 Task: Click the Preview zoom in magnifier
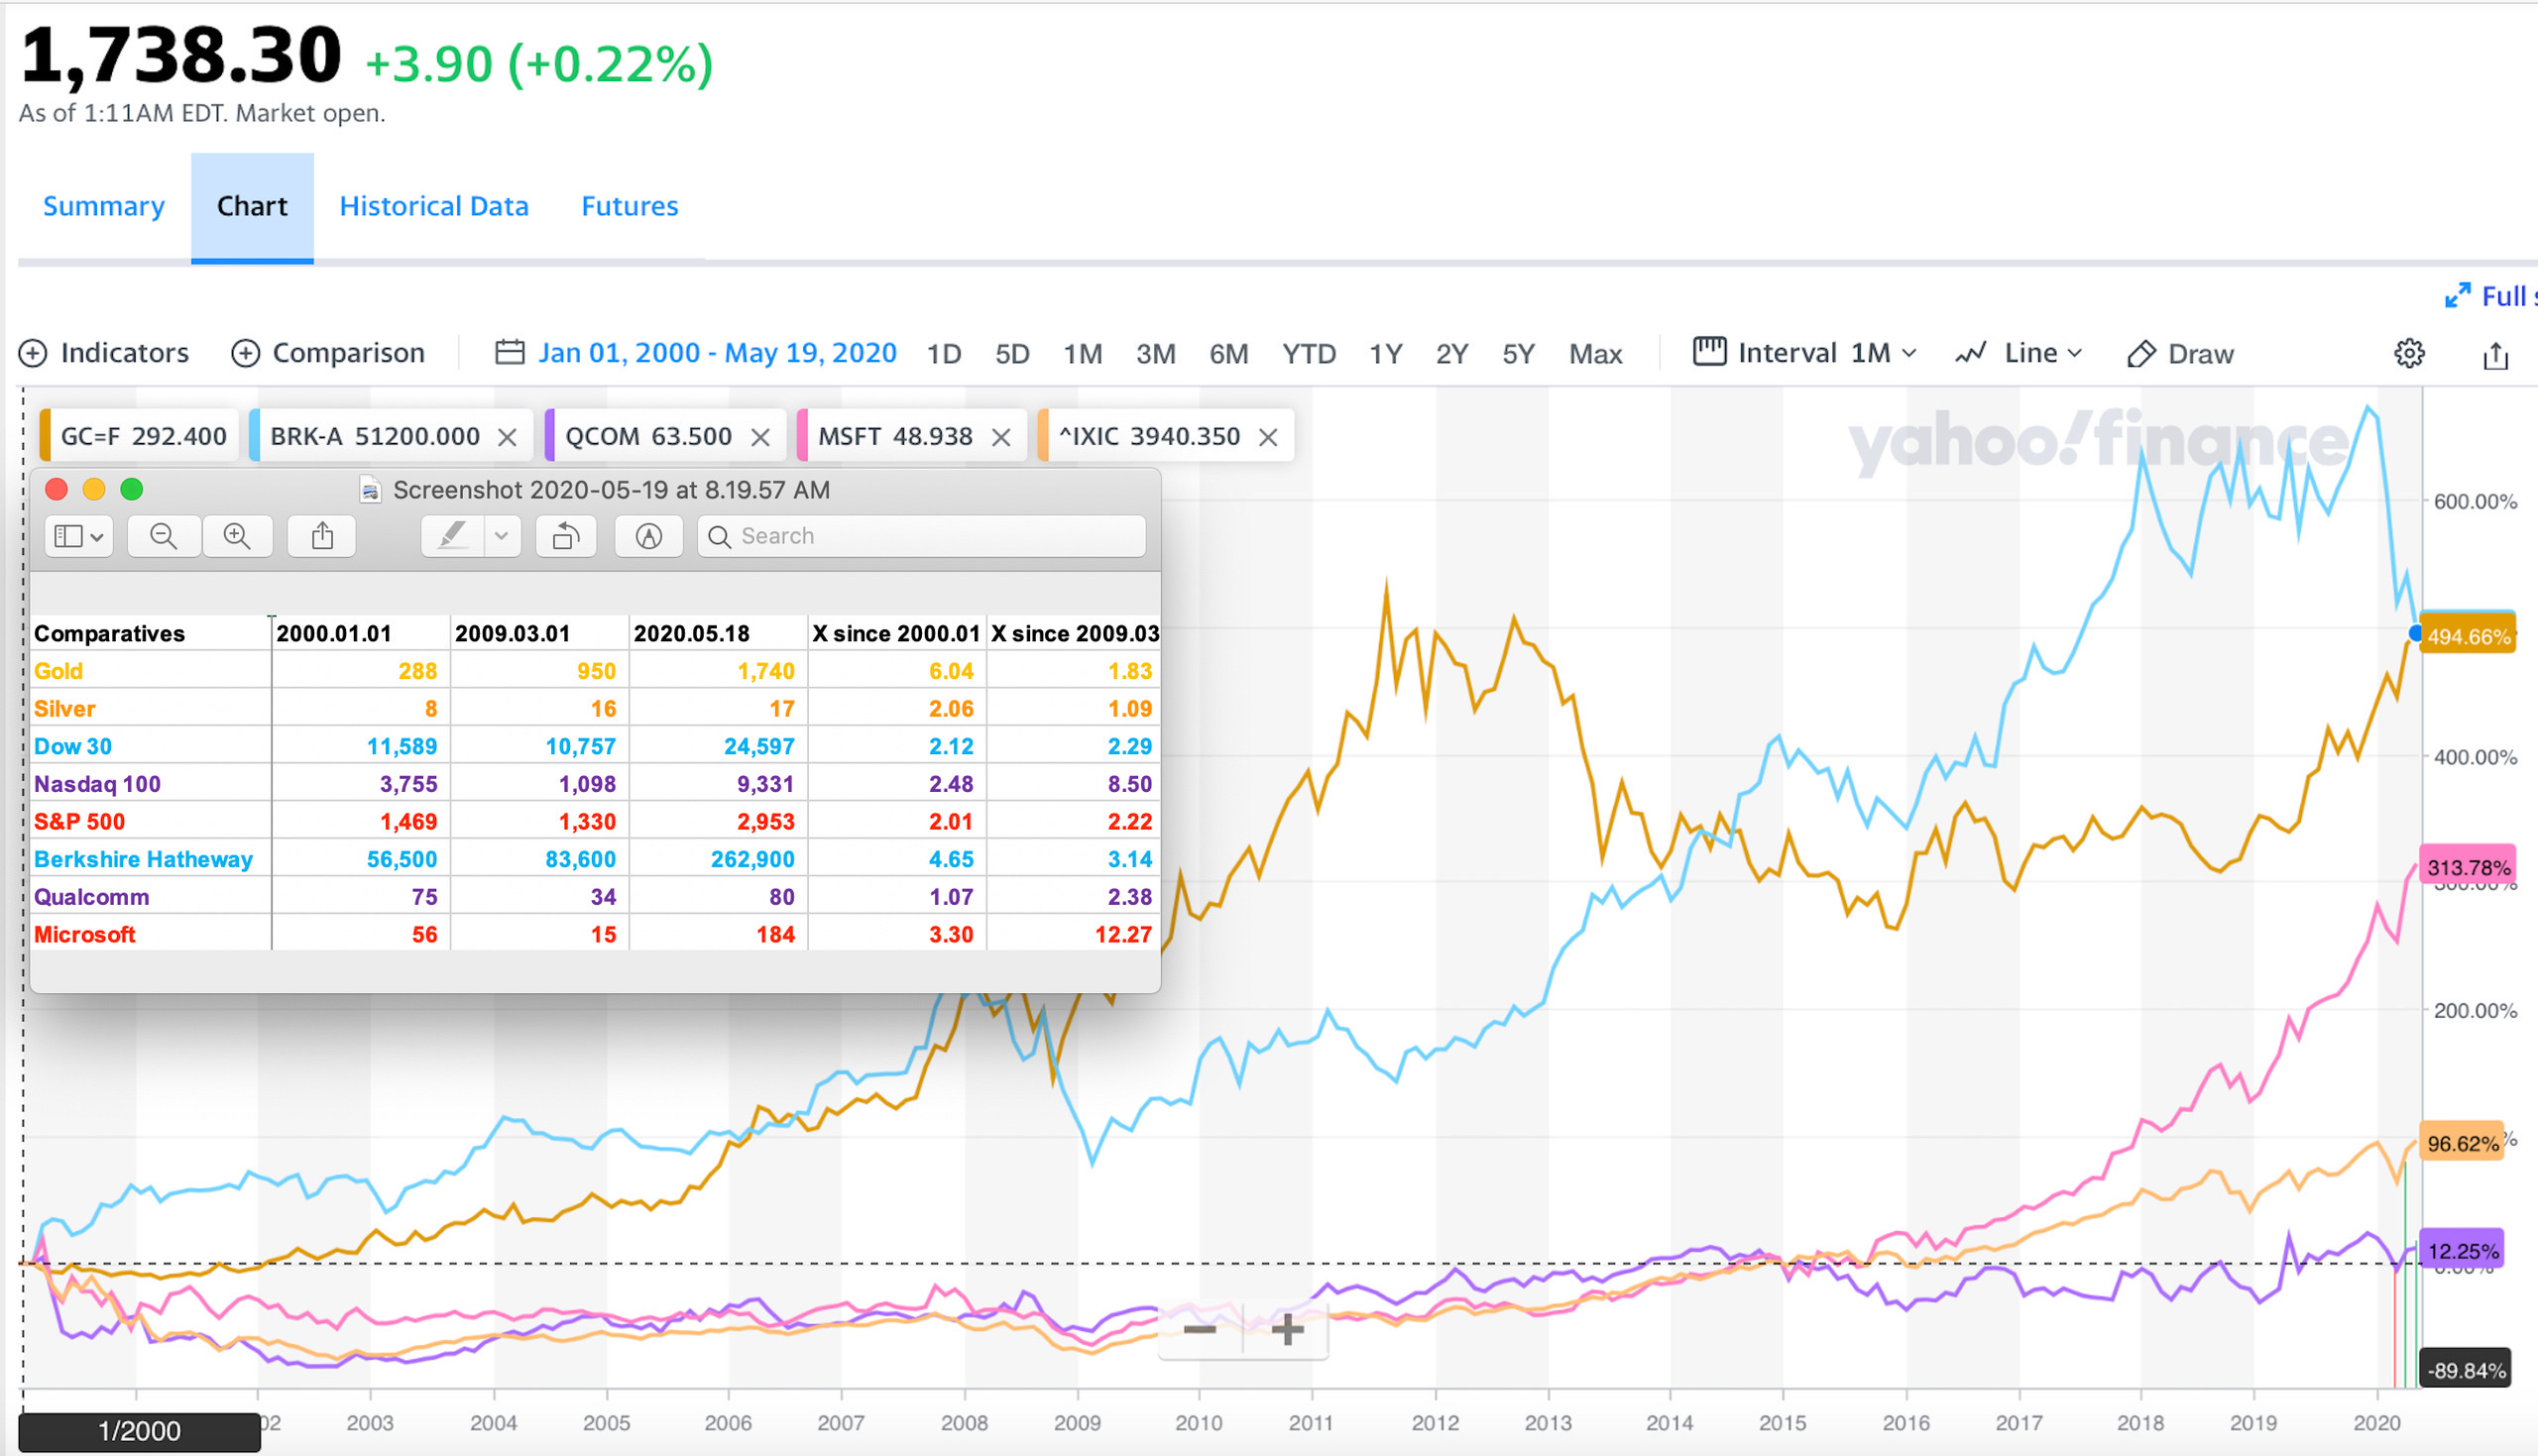tap(237, 536)
